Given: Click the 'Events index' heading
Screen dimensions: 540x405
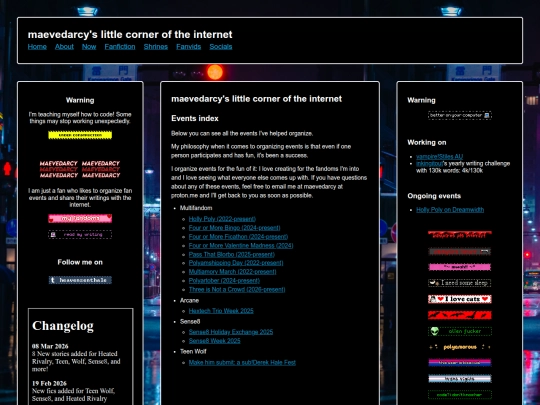Looking at the screenshot, I should [195, 118].
